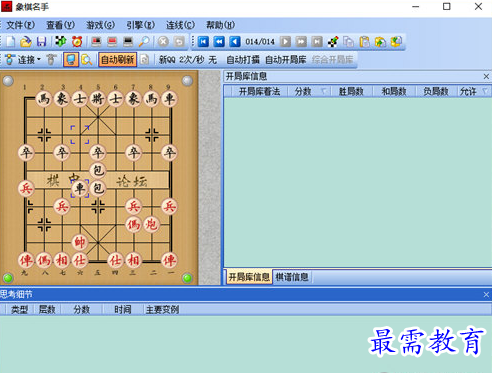Switch to 开局库信息 tab
The height and width of the screenshot is (373, 492).
click(249, 277)
